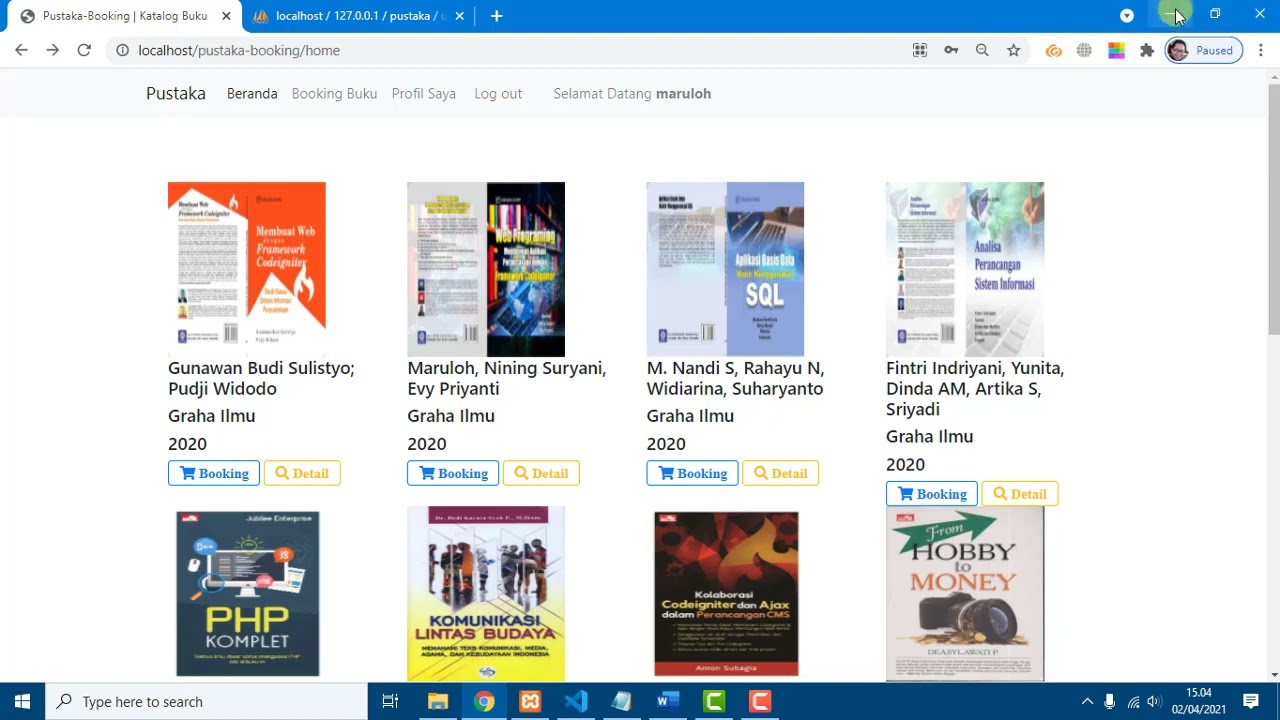Book the Gunawan Budi Sulistyo book

(214, 473)
